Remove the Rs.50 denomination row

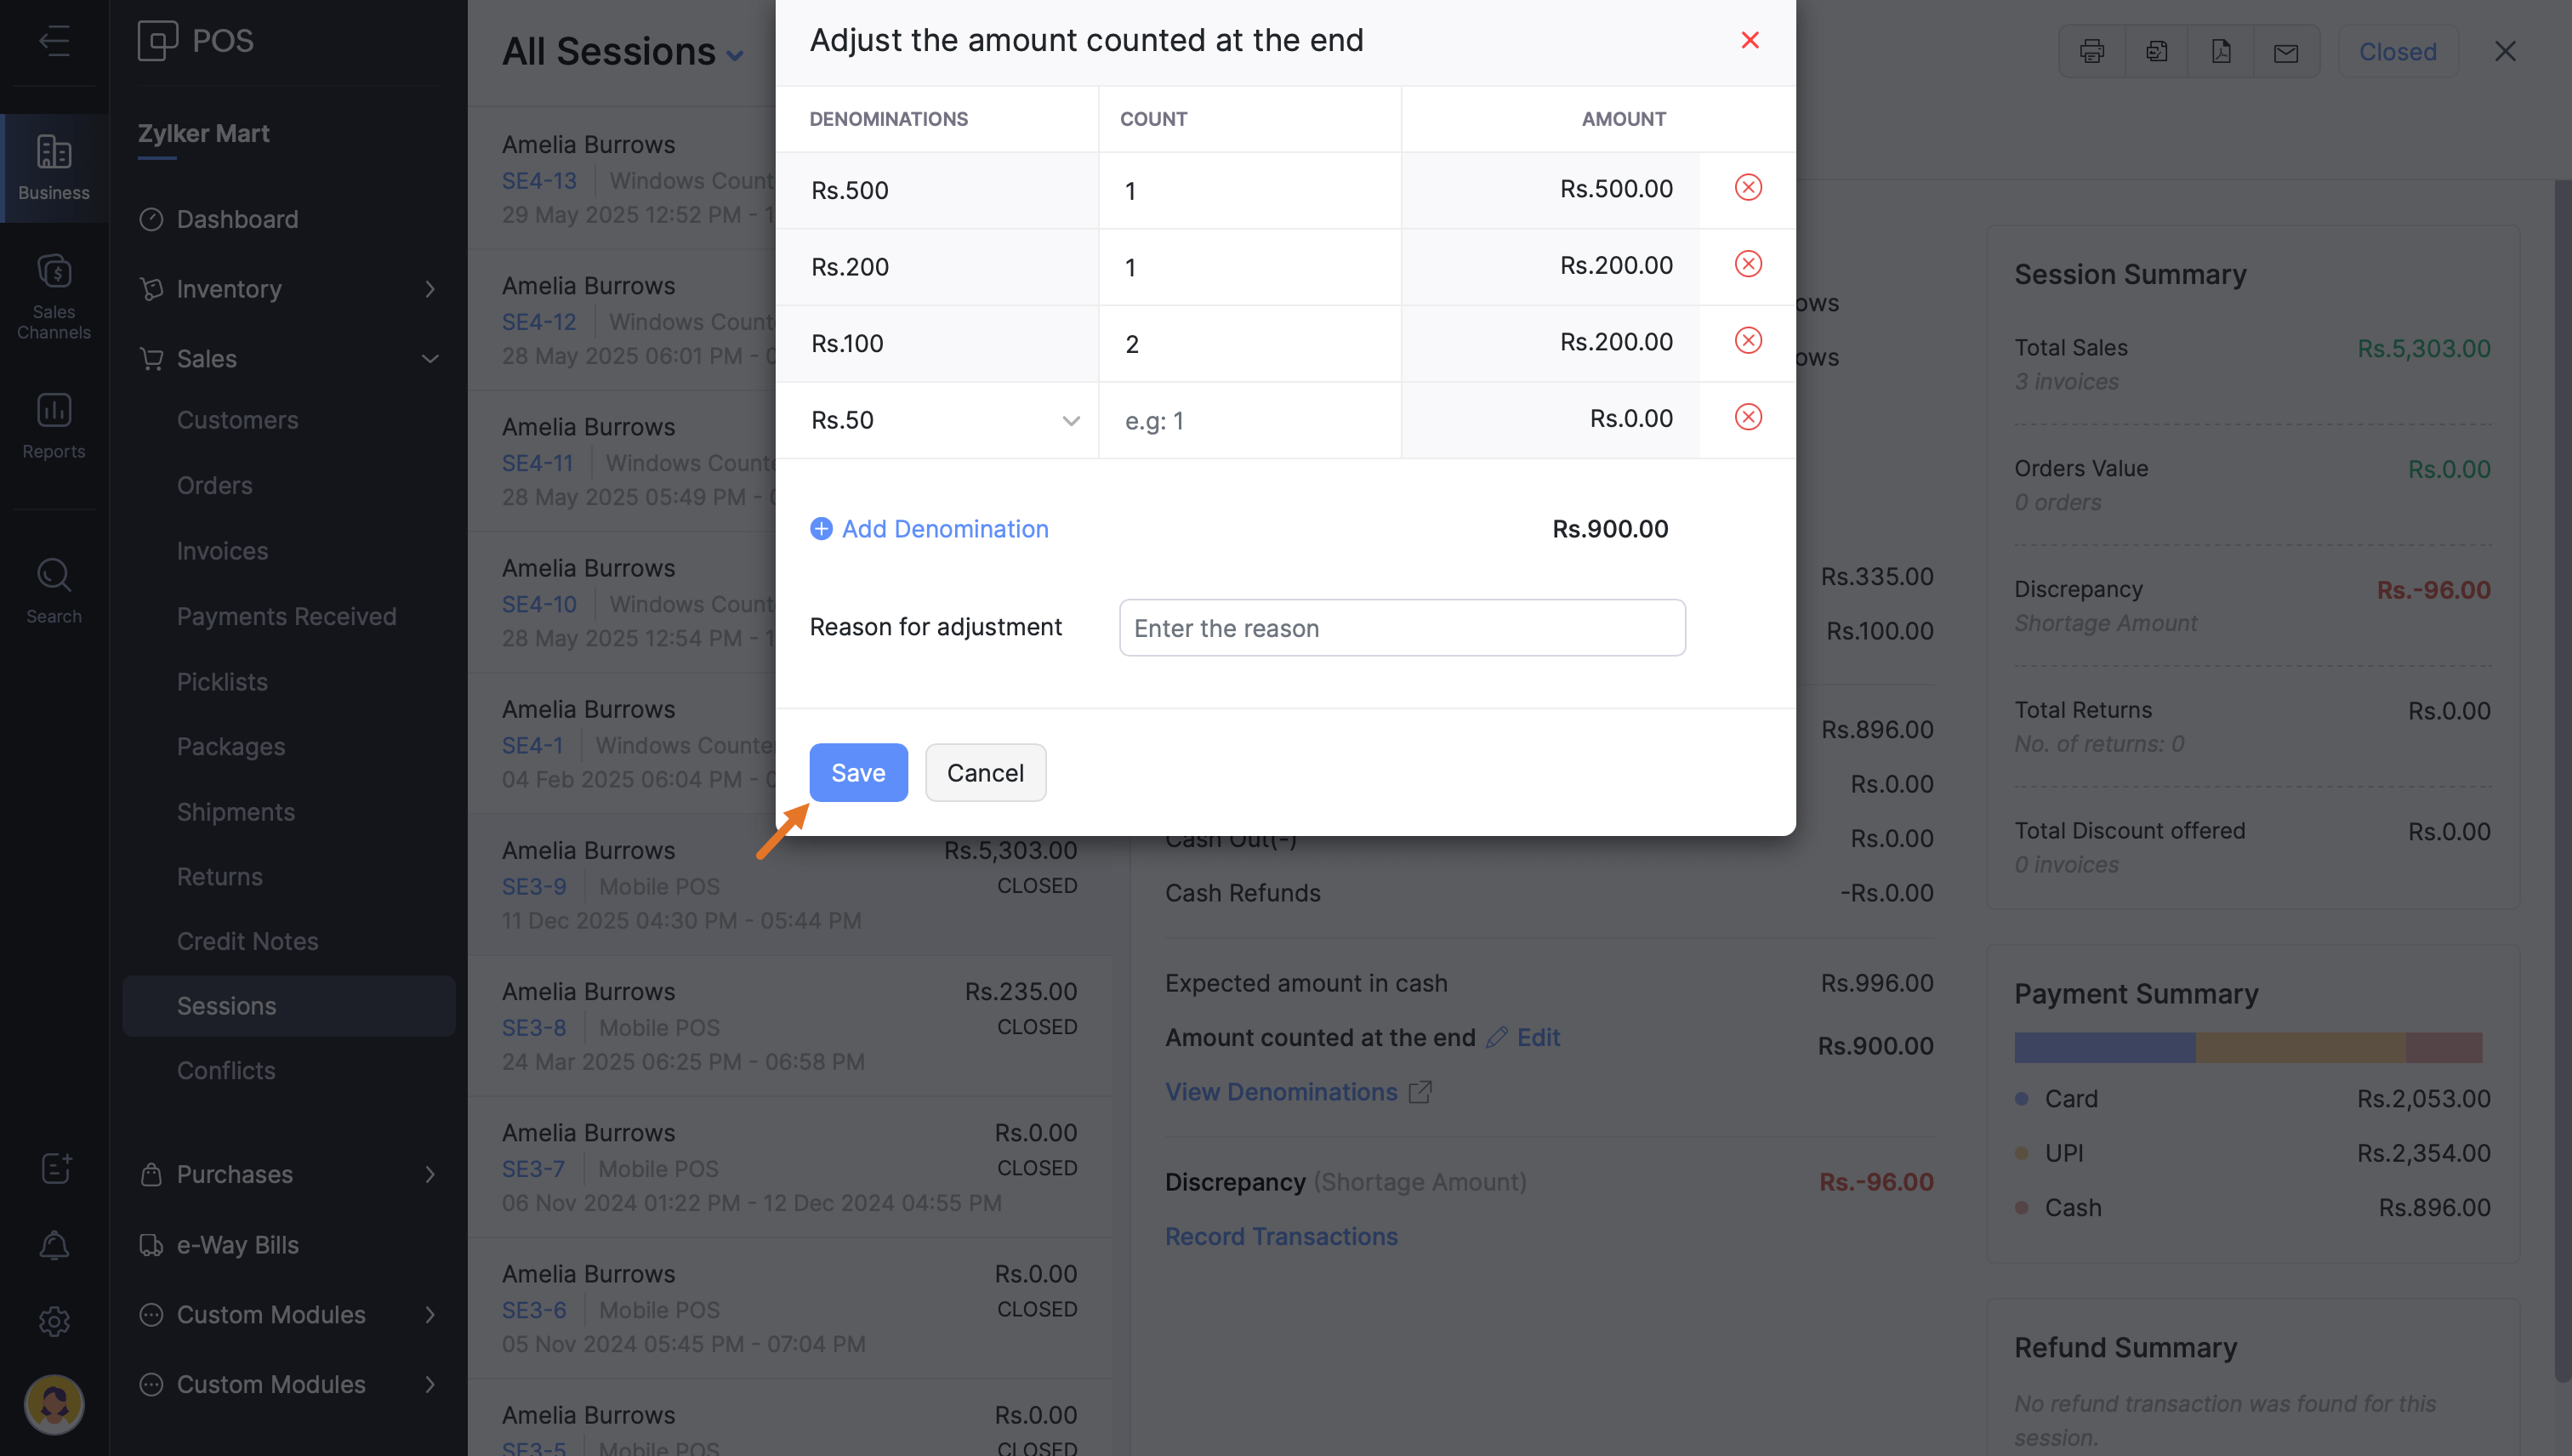[x=1747, y=417]
